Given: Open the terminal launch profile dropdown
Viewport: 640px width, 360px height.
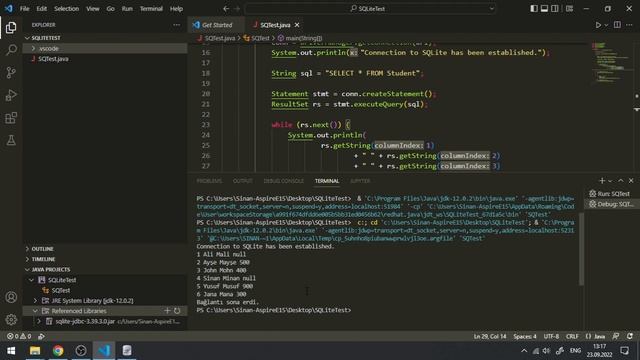Looking at the screenshot, I should pos(610,181).
